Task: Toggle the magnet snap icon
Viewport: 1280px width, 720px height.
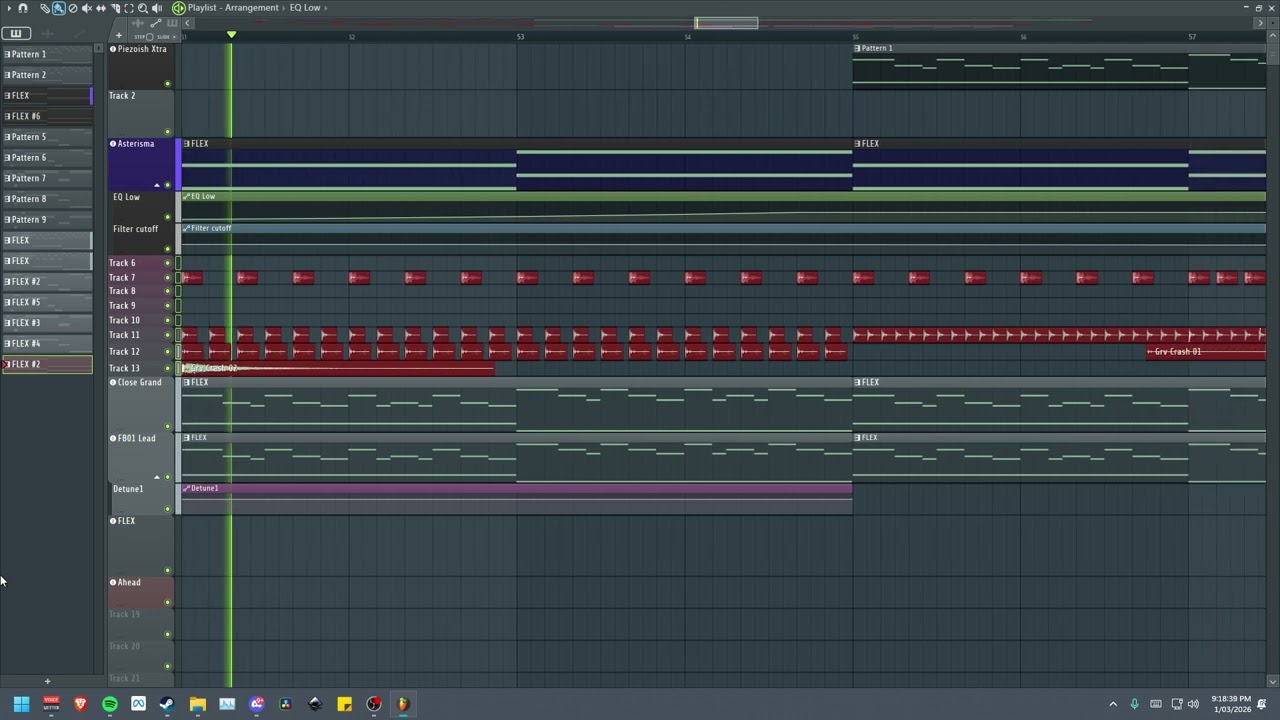Action: point(23,8)
